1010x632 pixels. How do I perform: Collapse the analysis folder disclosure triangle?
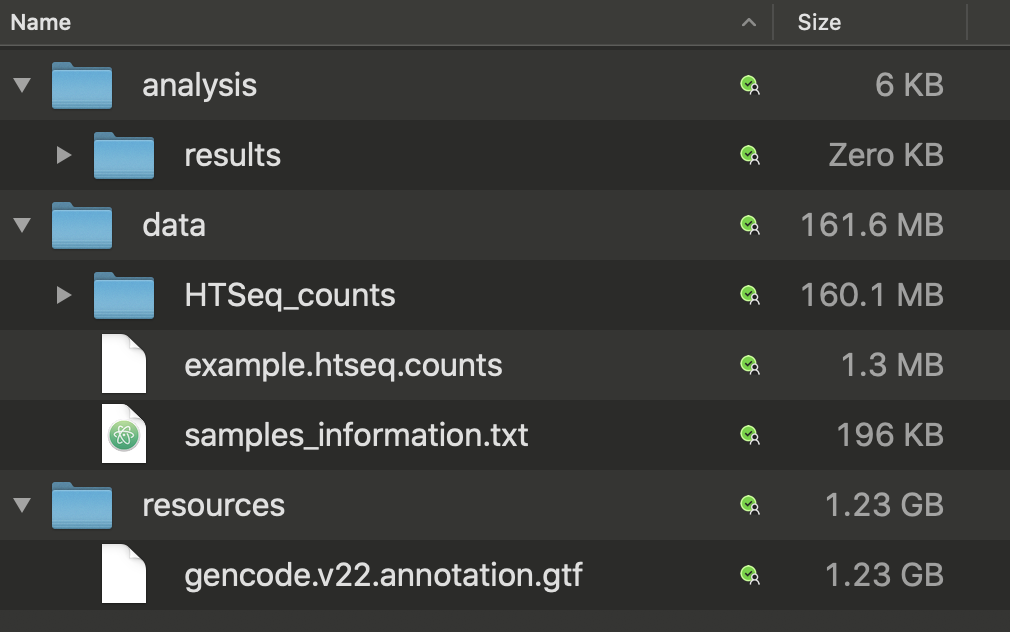[22, 84]
